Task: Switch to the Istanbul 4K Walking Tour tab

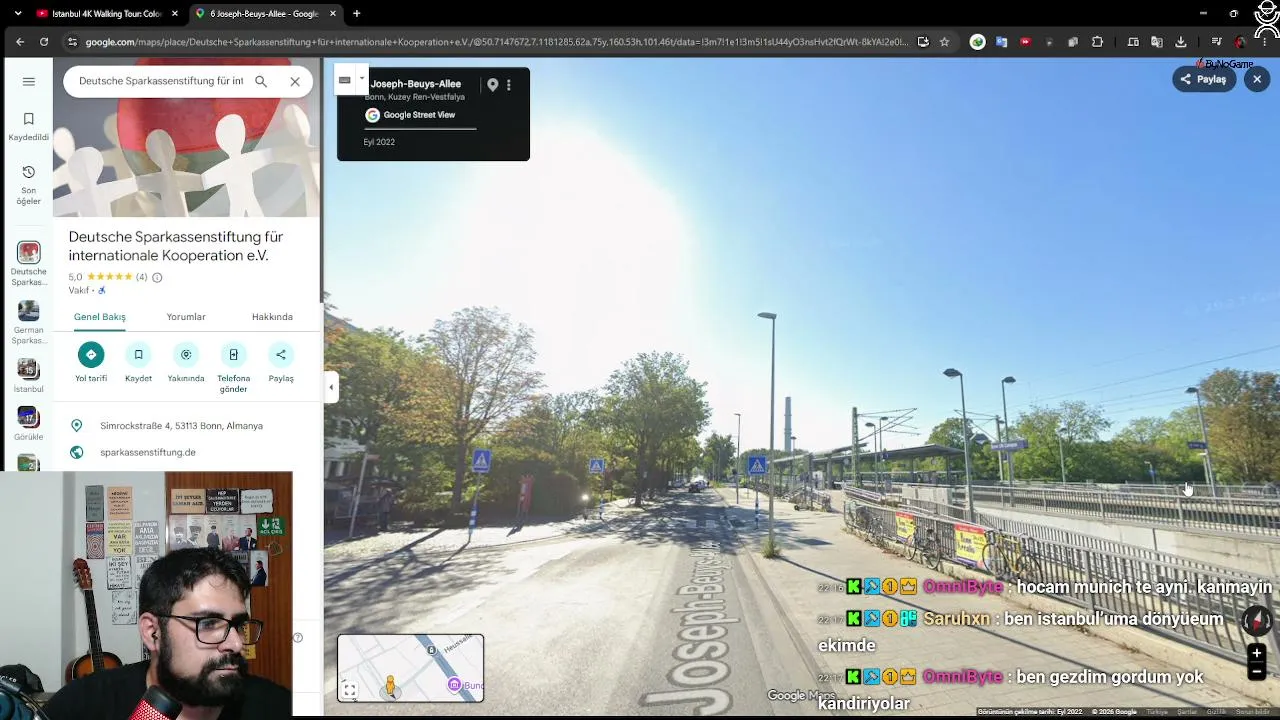Action: coord(105,14)
